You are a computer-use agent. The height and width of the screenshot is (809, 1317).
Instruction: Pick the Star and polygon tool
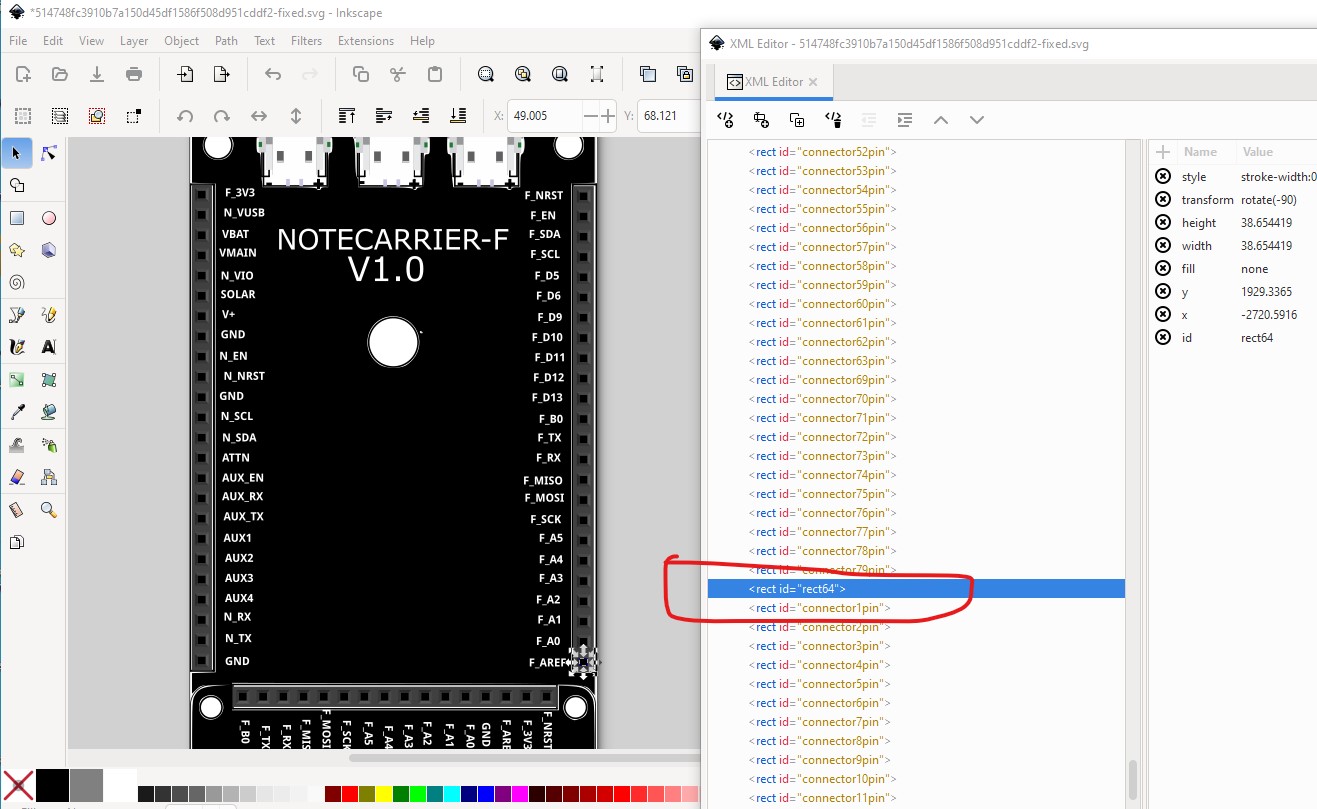(17, 250)
